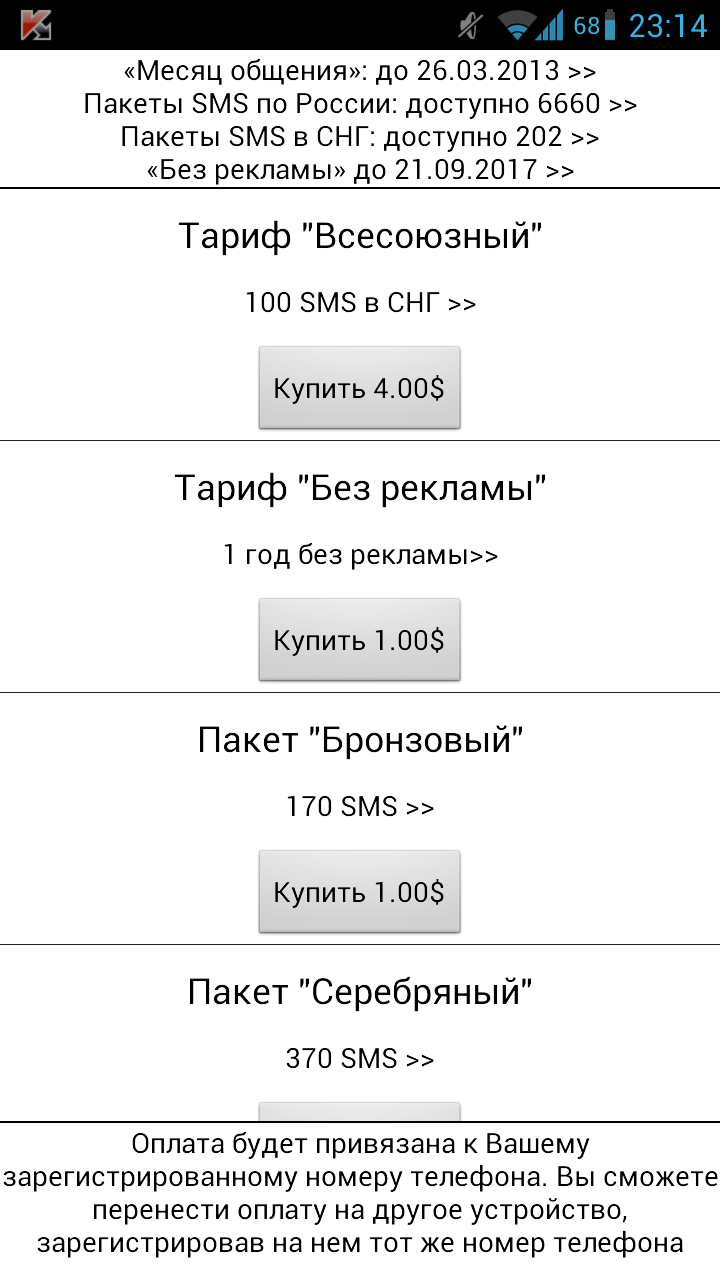Expand 370 SMS >> details
The width and height of the screenshot is (720, 1280).
click(x=360, y=1059)
